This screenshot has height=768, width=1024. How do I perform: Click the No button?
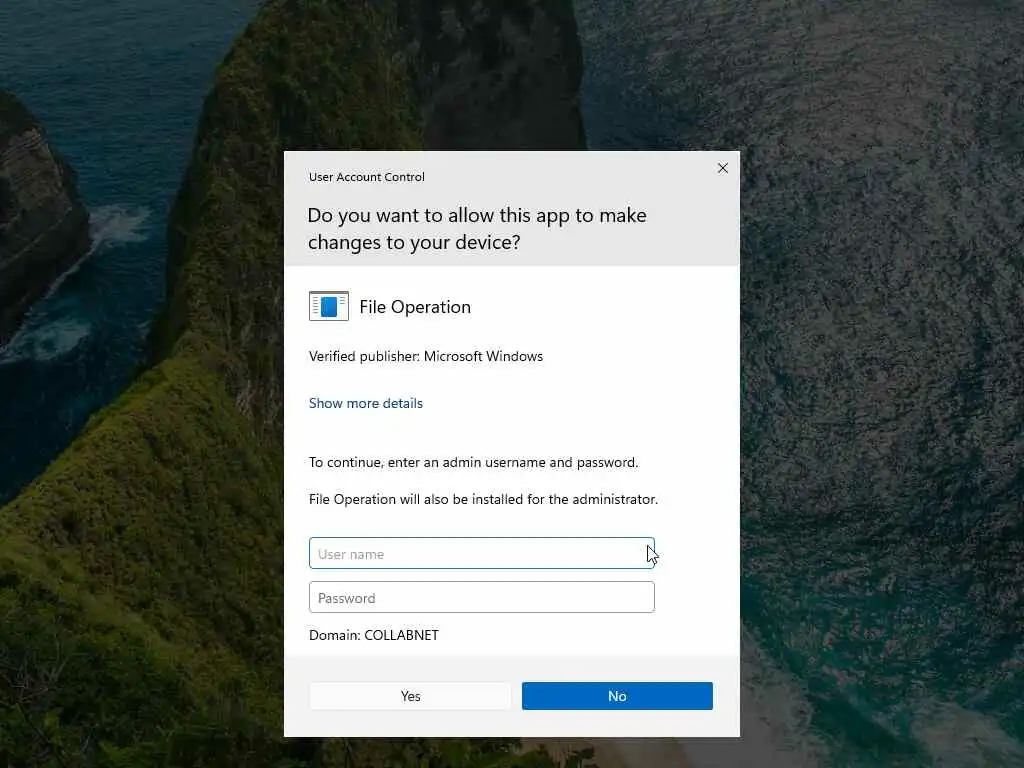point(617,696)
